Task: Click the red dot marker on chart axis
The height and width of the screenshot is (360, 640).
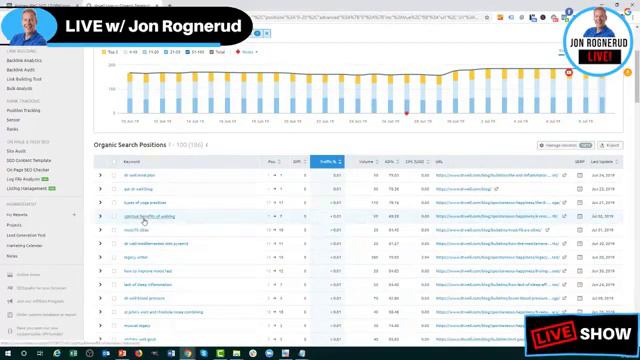Action: coord(406,113)
